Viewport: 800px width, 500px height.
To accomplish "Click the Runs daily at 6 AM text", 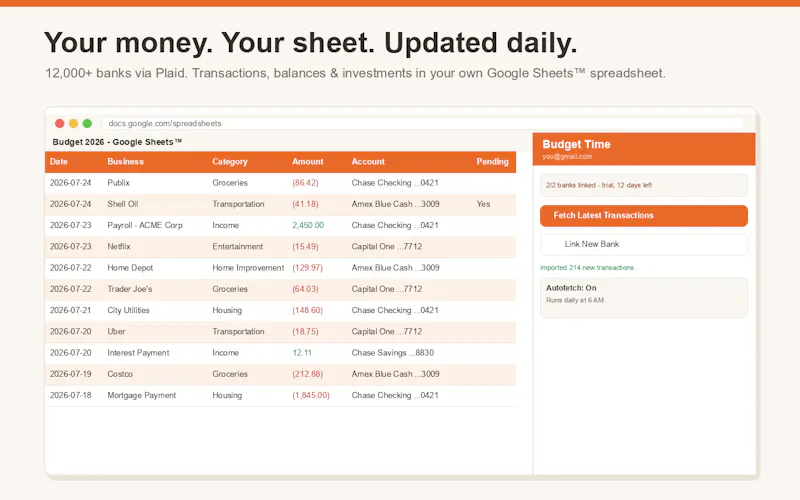I will click(574, 301).
